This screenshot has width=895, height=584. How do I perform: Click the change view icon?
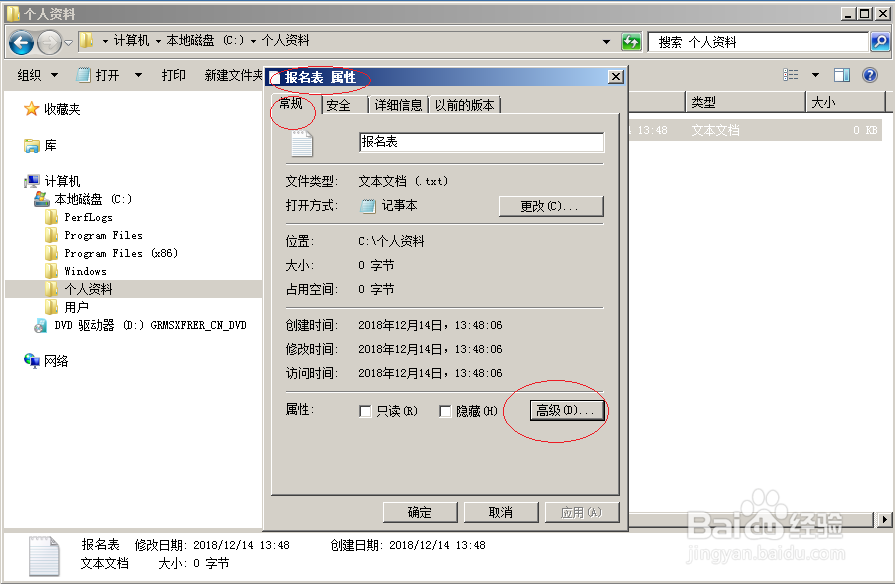click(791, 75)
